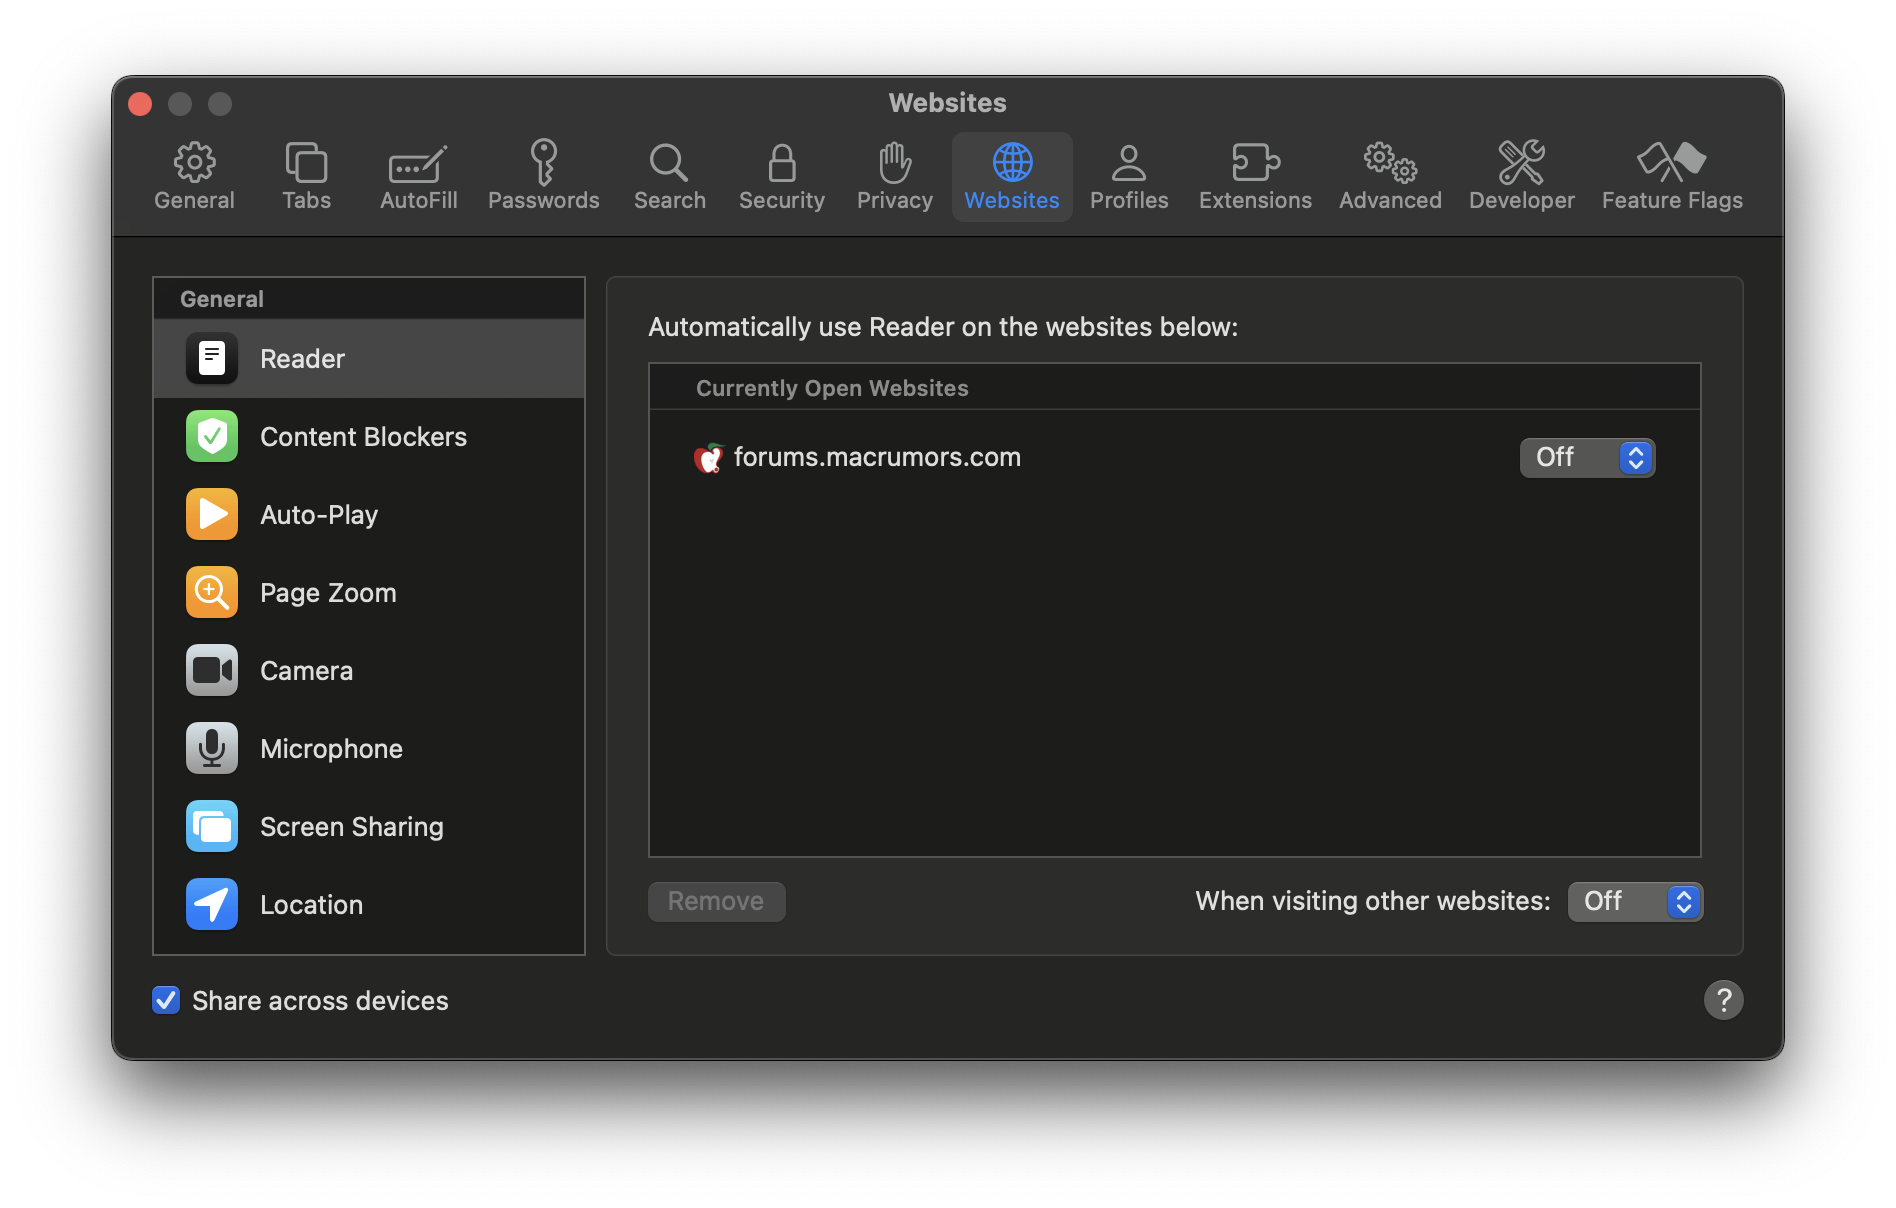
Task: Click the General sidebar section header
Action: (x=222, y=299)
